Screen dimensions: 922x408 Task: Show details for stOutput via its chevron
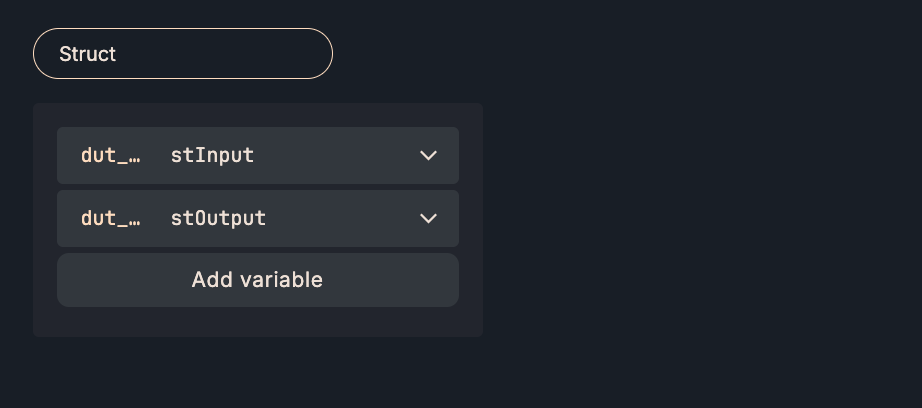point(429,219)
